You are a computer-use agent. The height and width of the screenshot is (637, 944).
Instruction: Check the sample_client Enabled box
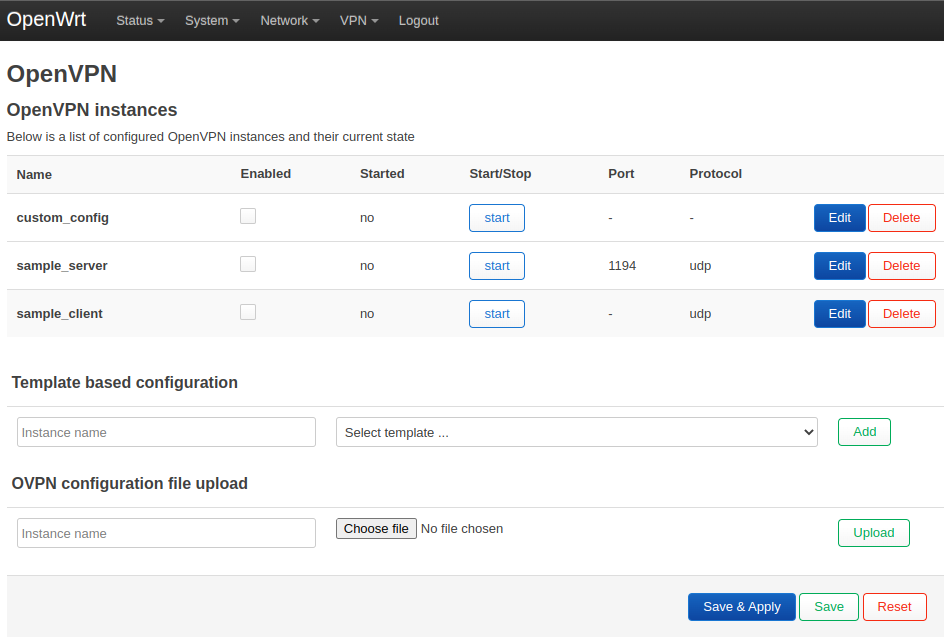click(x=248, y=312)
